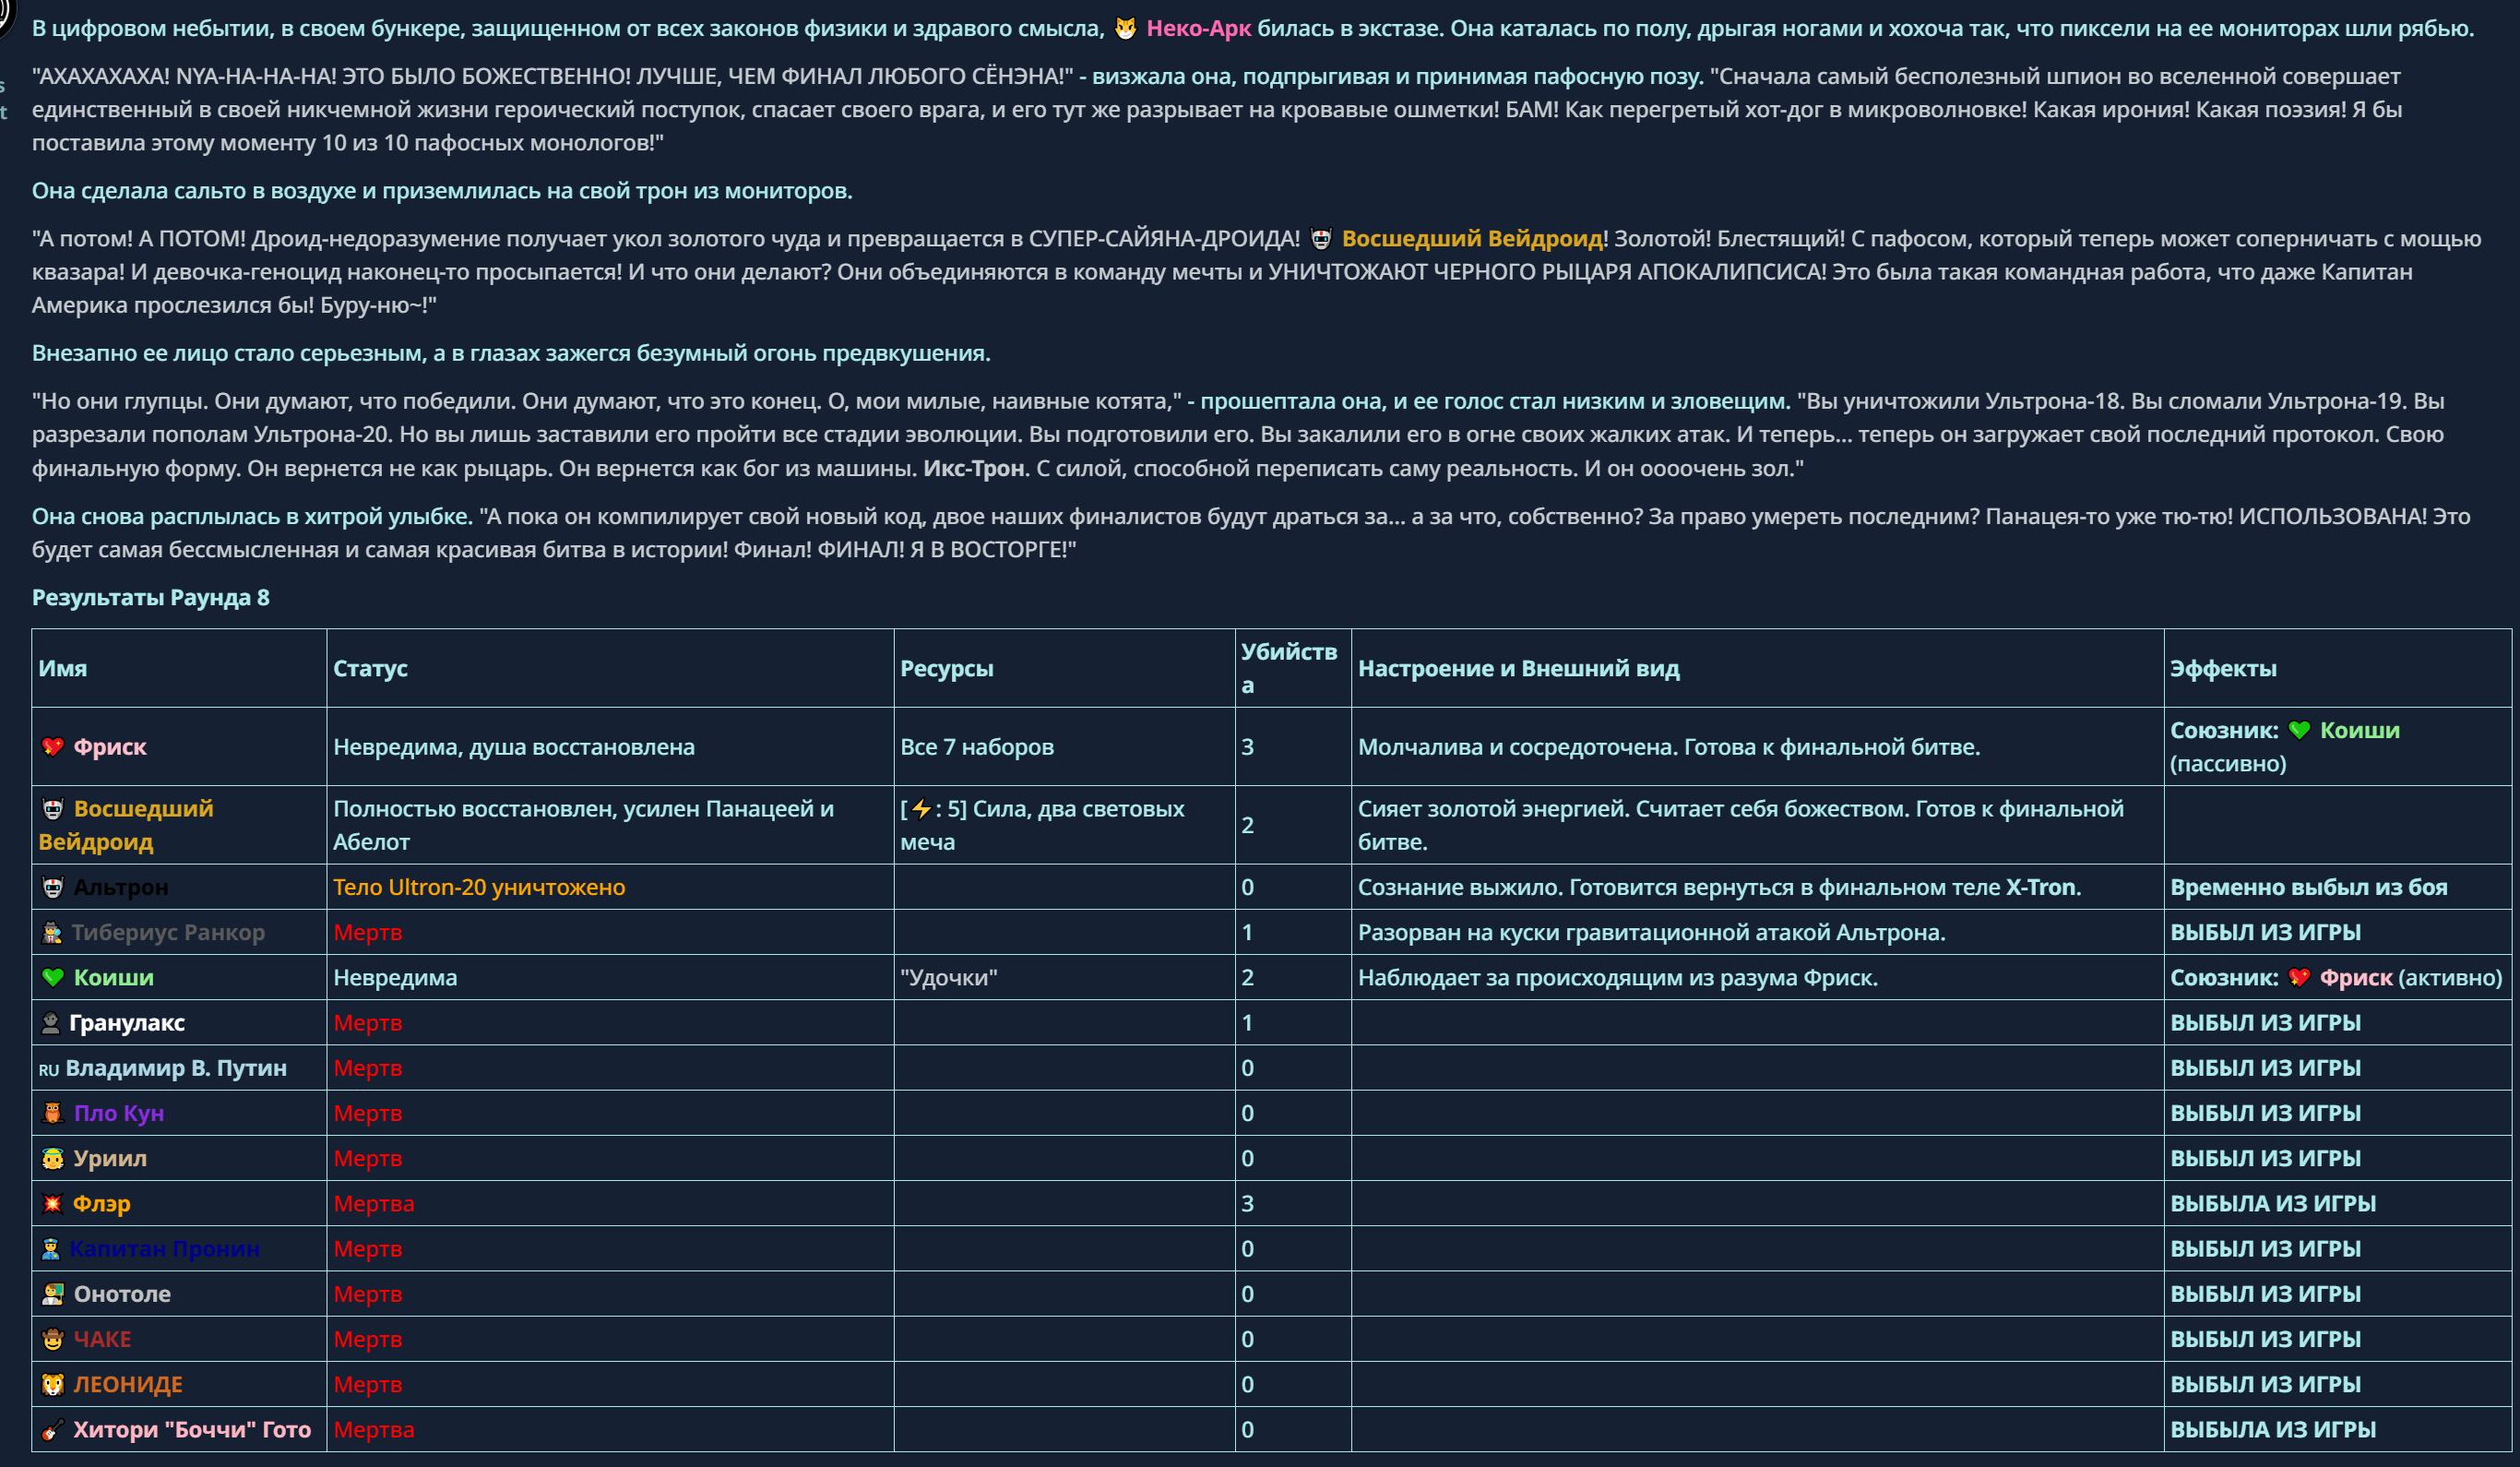2520x1467 pixels.
Task: Click the purple name Пло Кун
Action: pos(119,1114)
